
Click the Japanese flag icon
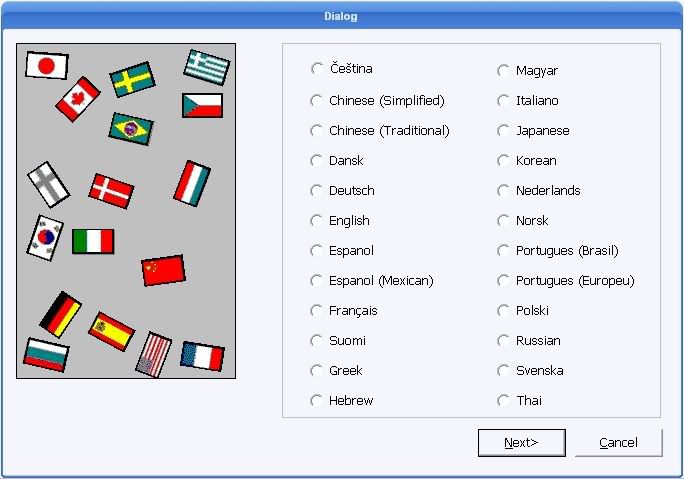click(x=47, y=65)
